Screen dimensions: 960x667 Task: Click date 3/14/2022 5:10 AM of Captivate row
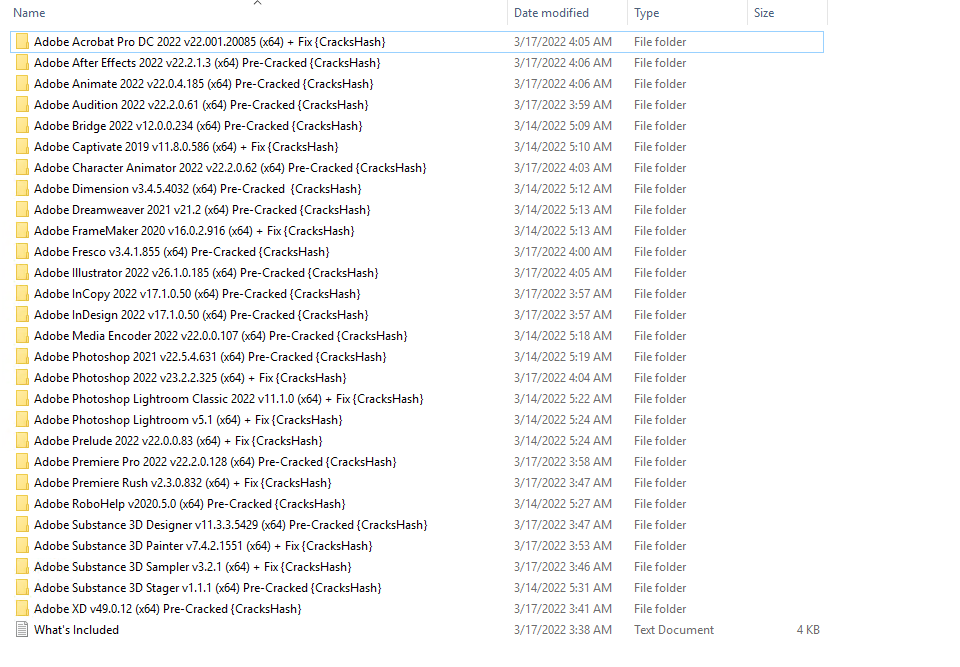(563, 146)
